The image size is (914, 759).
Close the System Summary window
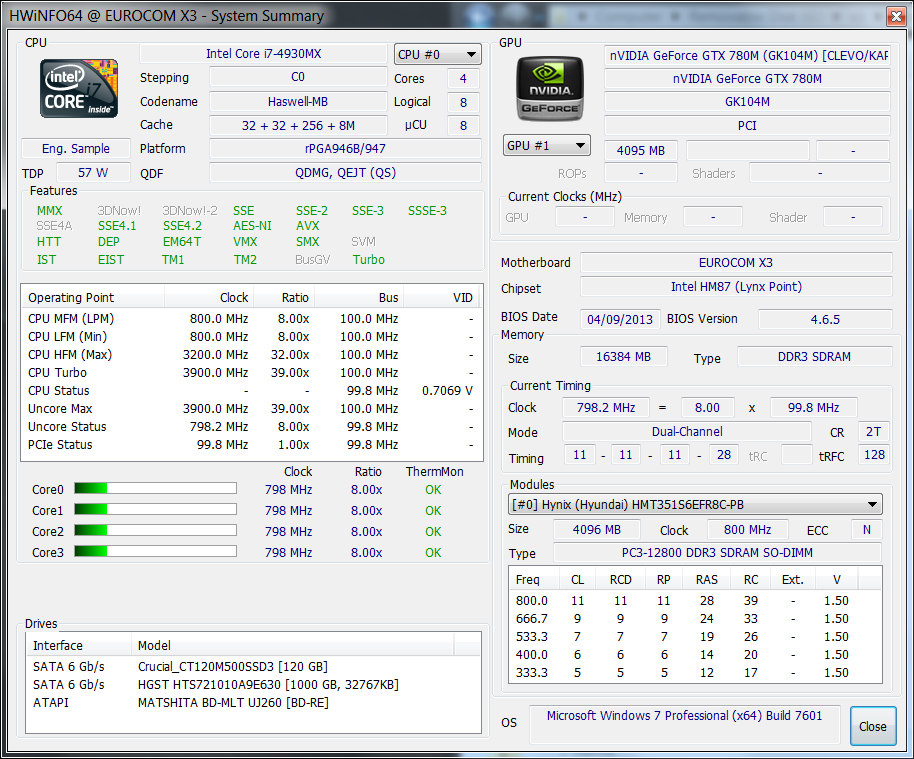896,16
